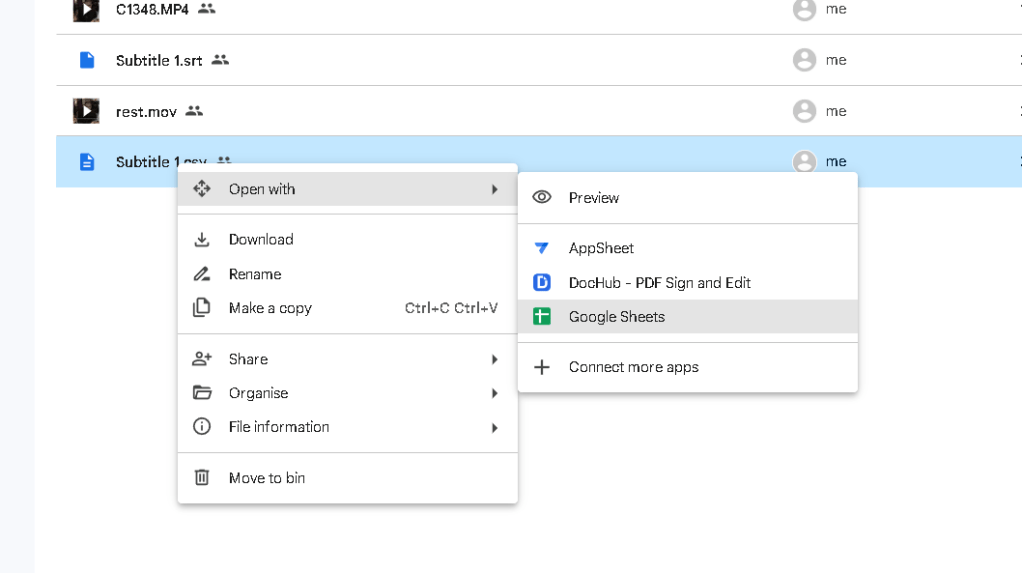Click the AppSheet blue icon

(542, 248)
